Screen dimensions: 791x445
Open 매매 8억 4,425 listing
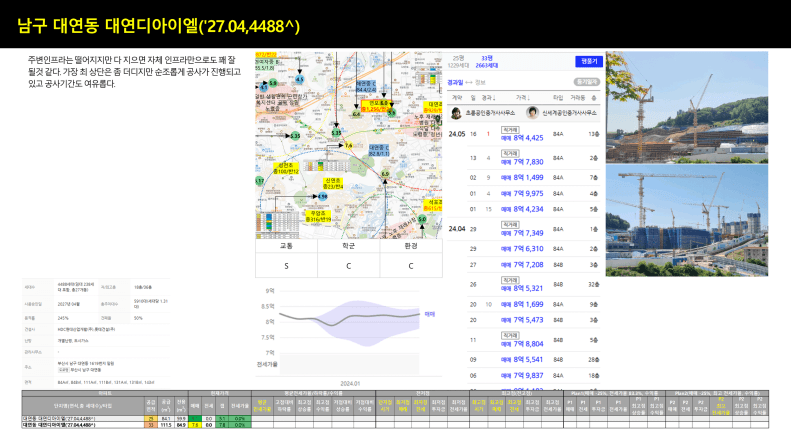[522, 138]
